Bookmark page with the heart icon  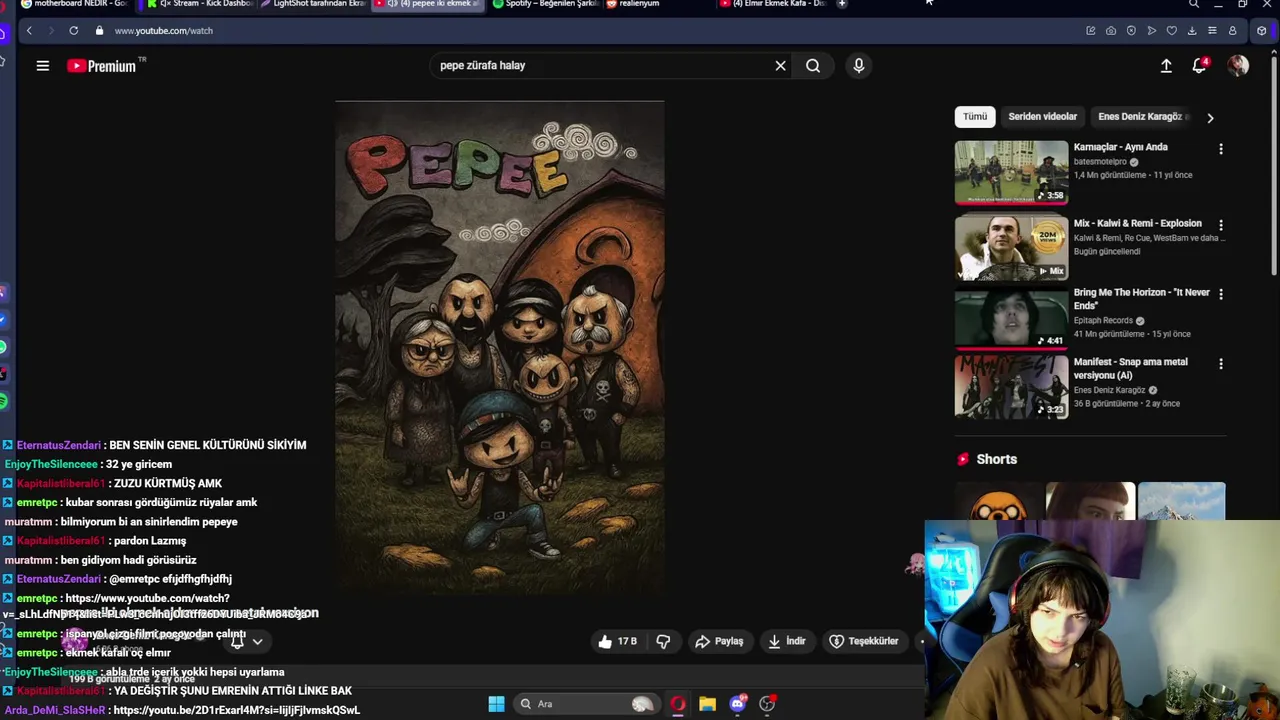coord(1172,31)
